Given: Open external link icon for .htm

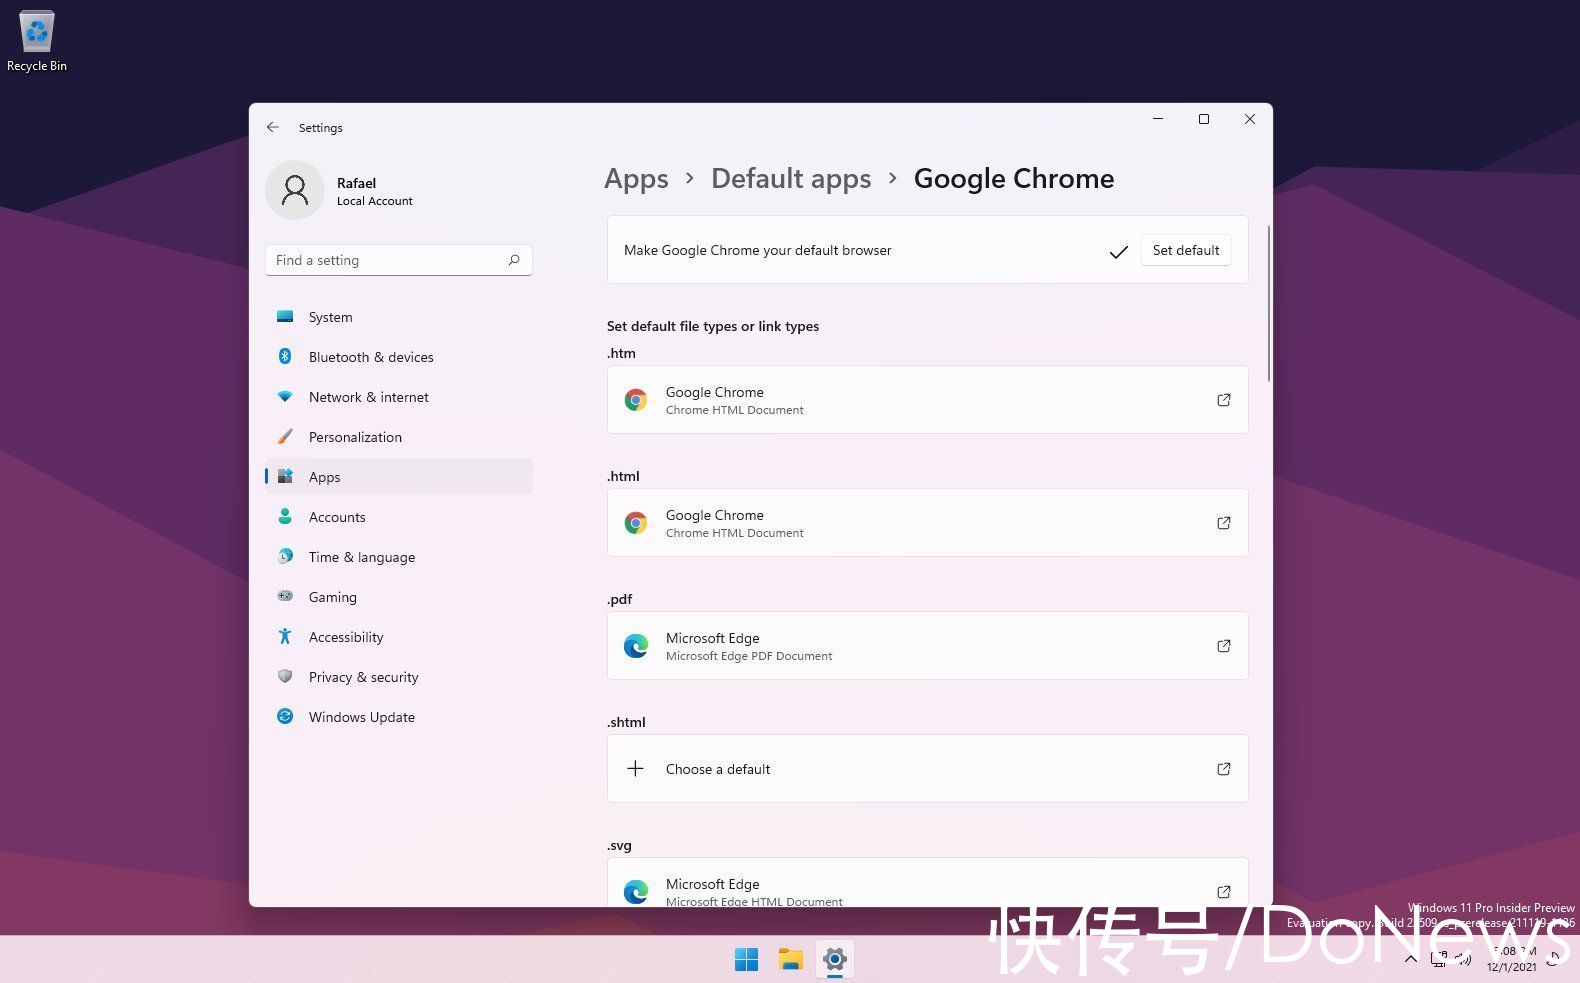Looking at the screenshot, I should coord(1223,400).
